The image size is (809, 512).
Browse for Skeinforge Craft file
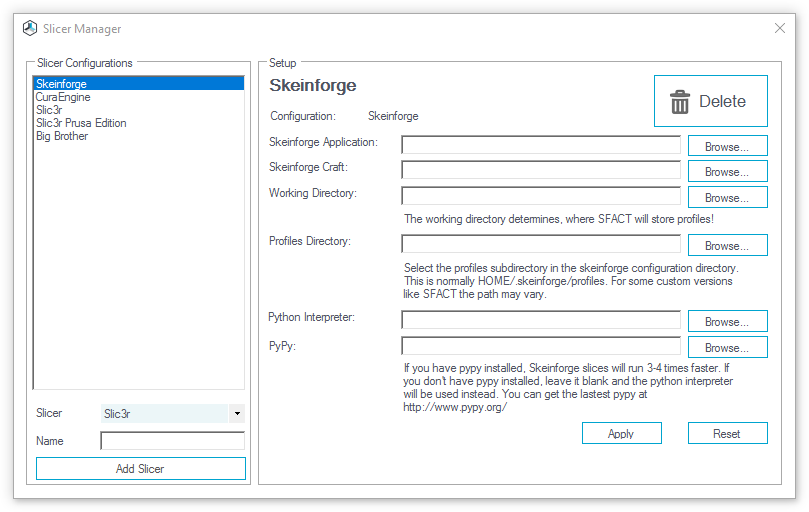click(727, 171)
